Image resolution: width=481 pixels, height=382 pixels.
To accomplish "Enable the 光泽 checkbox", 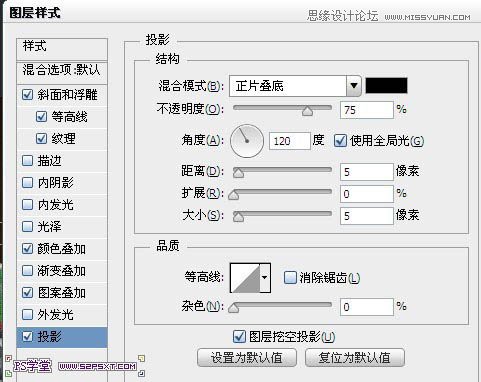I will (27, 227).
